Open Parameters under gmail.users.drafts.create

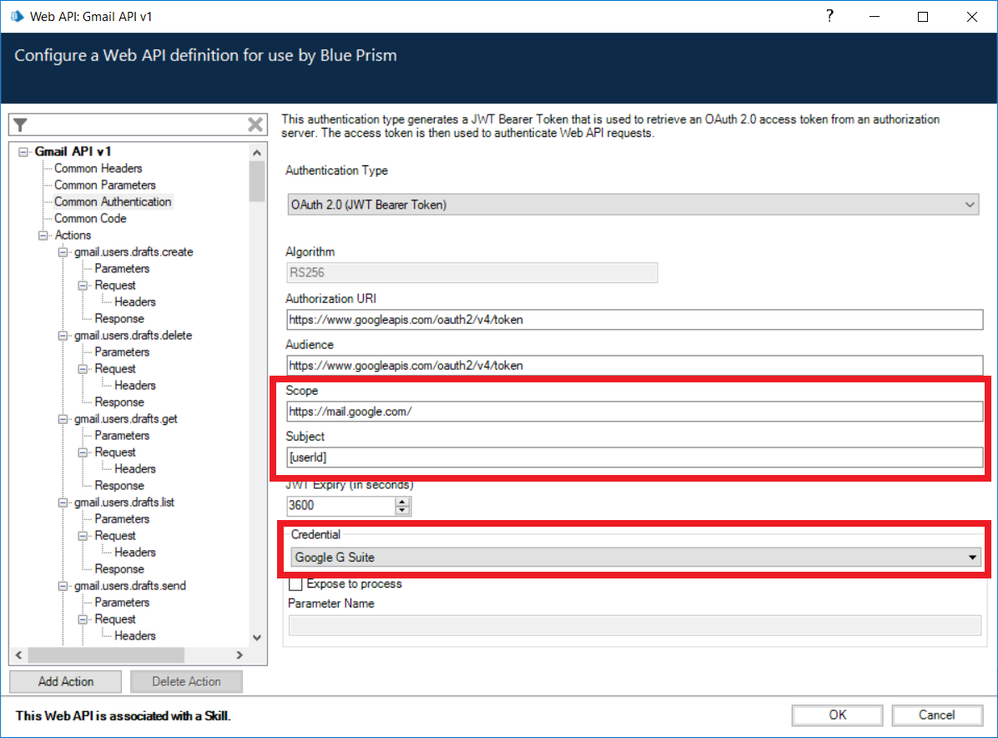(122, 268)
